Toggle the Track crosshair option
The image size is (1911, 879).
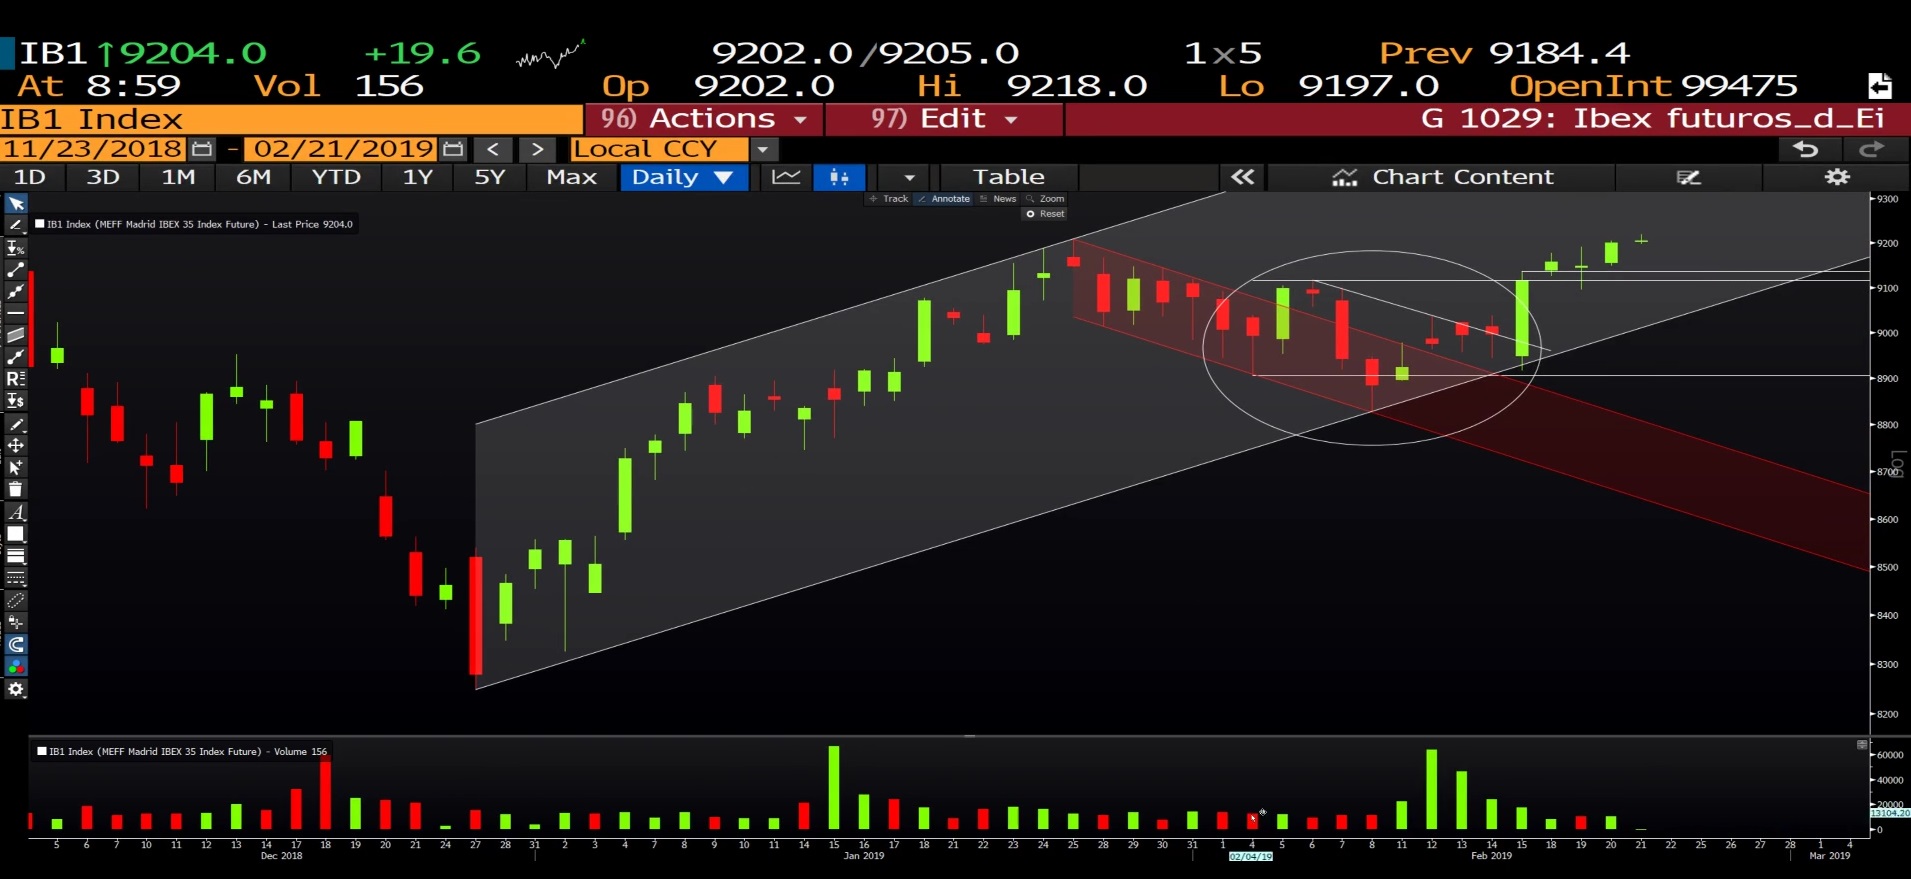point(889,199)
